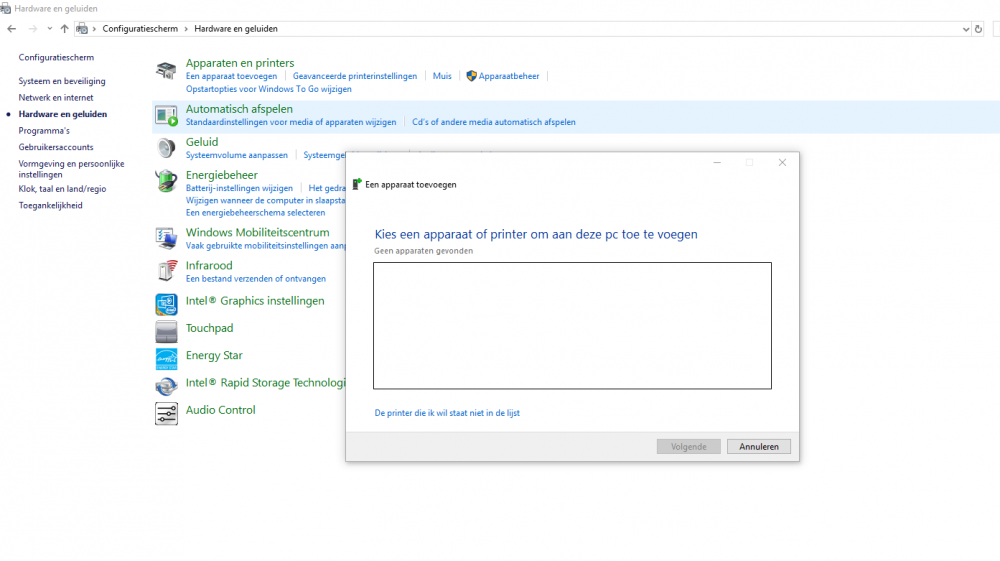Click the Windows Mobiliteitscentrum icon
Viewport: 1000px width, 561px height.
point(166,238)
